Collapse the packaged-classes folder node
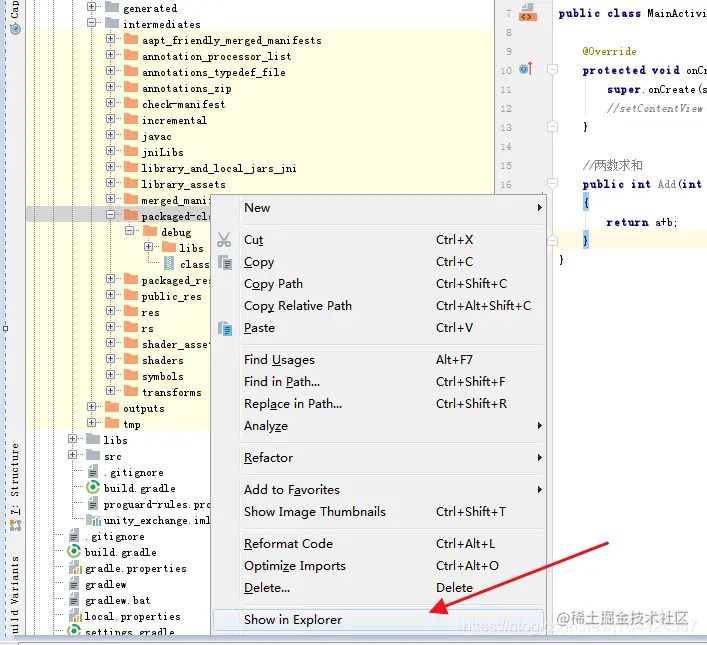The height and width of the screenshot is (645, 707). 110,215
